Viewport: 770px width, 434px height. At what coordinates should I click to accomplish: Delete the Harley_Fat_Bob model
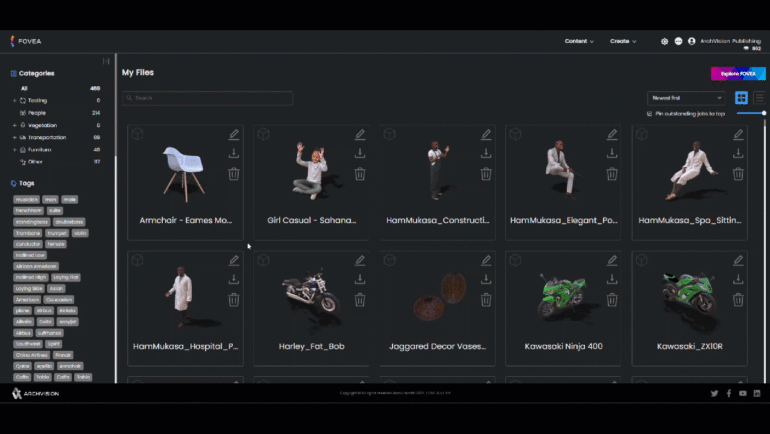point(360,299)
